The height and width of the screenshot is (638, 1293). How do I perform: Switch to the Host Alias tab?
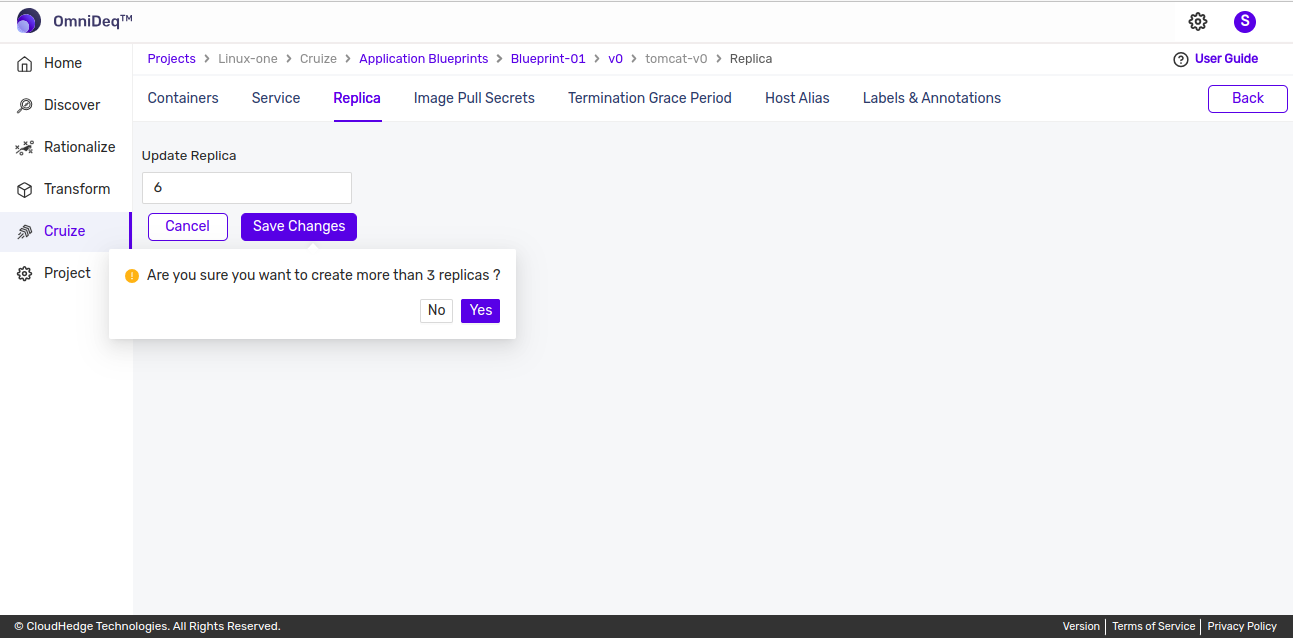[797, 98]
